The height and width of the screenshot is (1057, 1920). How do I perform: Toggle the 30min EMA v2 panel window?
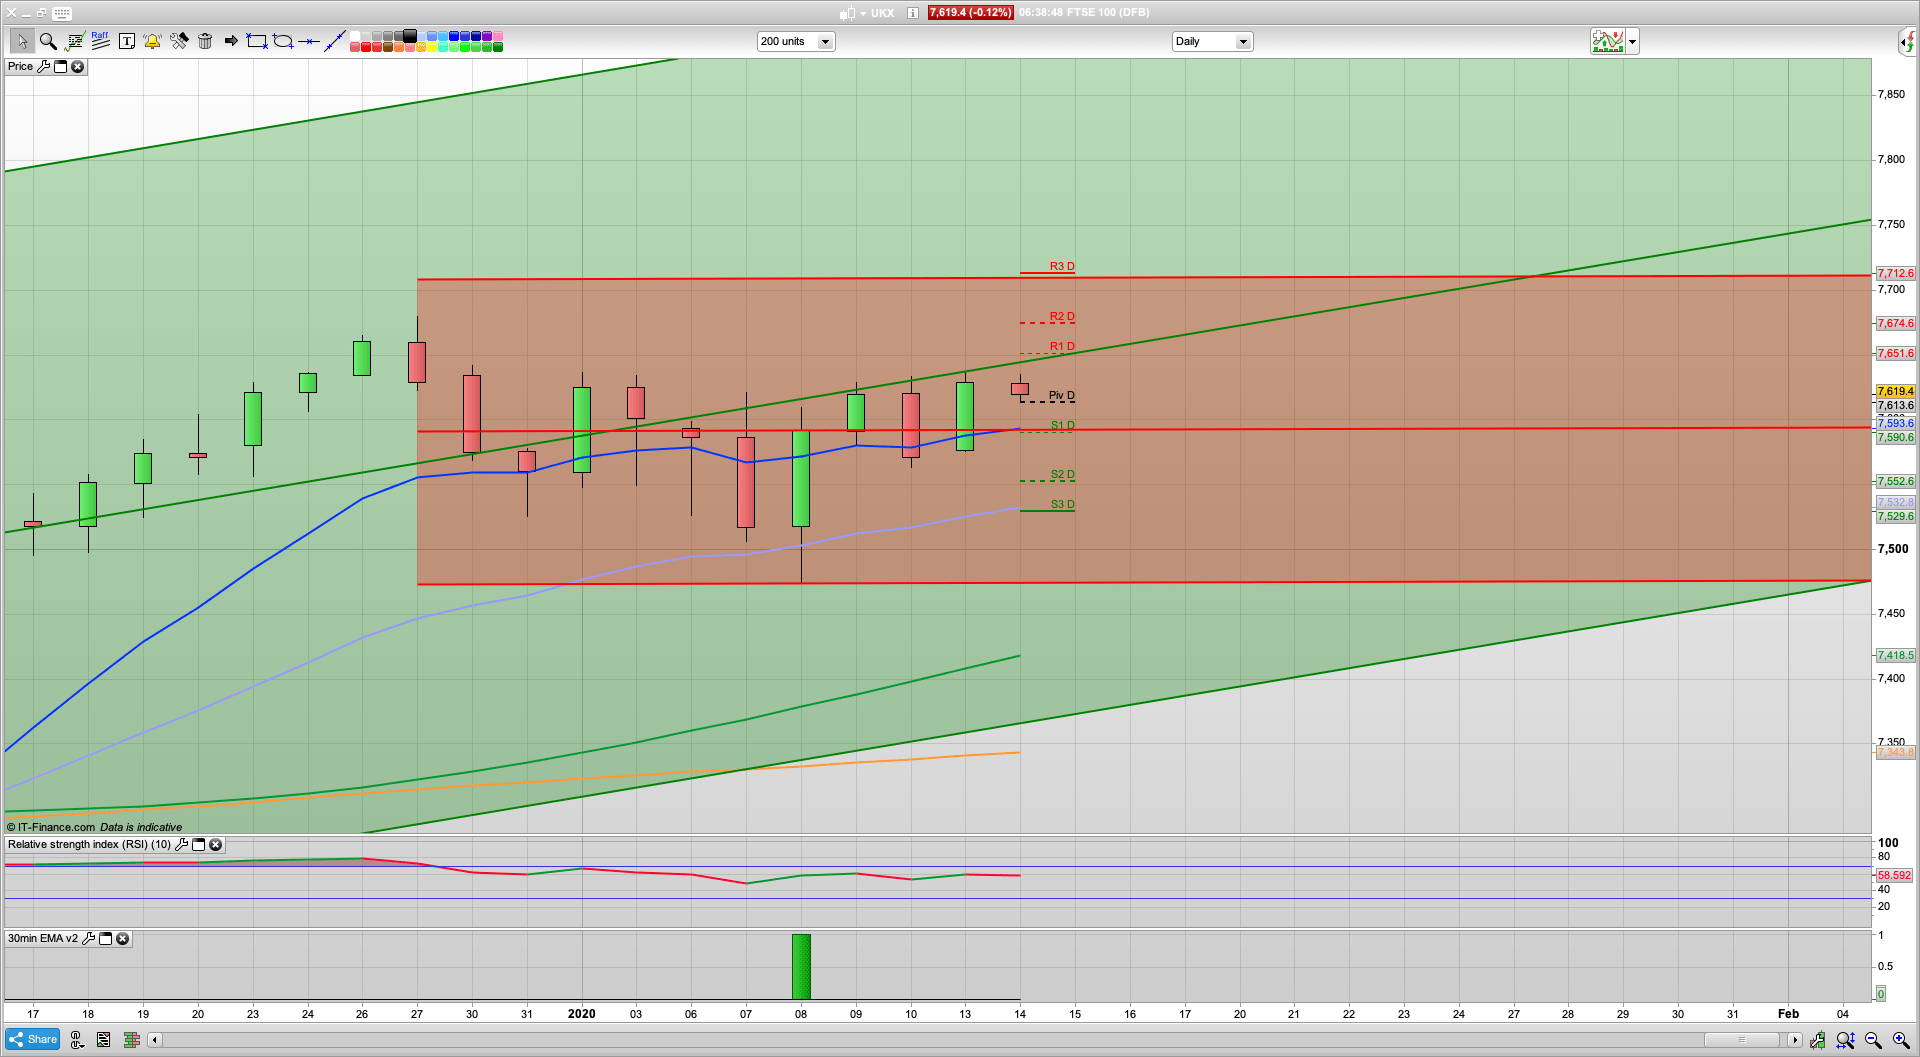(105, 939)
